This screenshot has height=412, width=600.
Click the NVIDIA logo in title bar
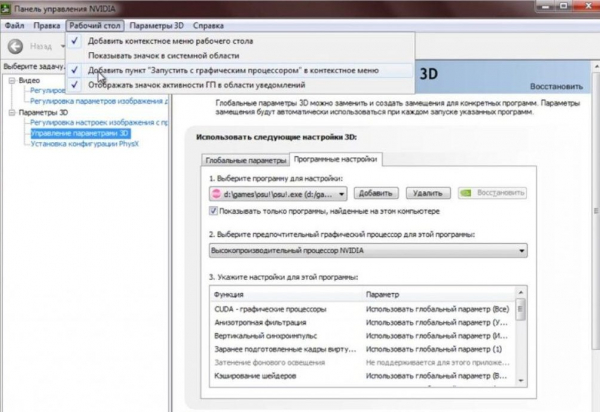click(5, 8)
